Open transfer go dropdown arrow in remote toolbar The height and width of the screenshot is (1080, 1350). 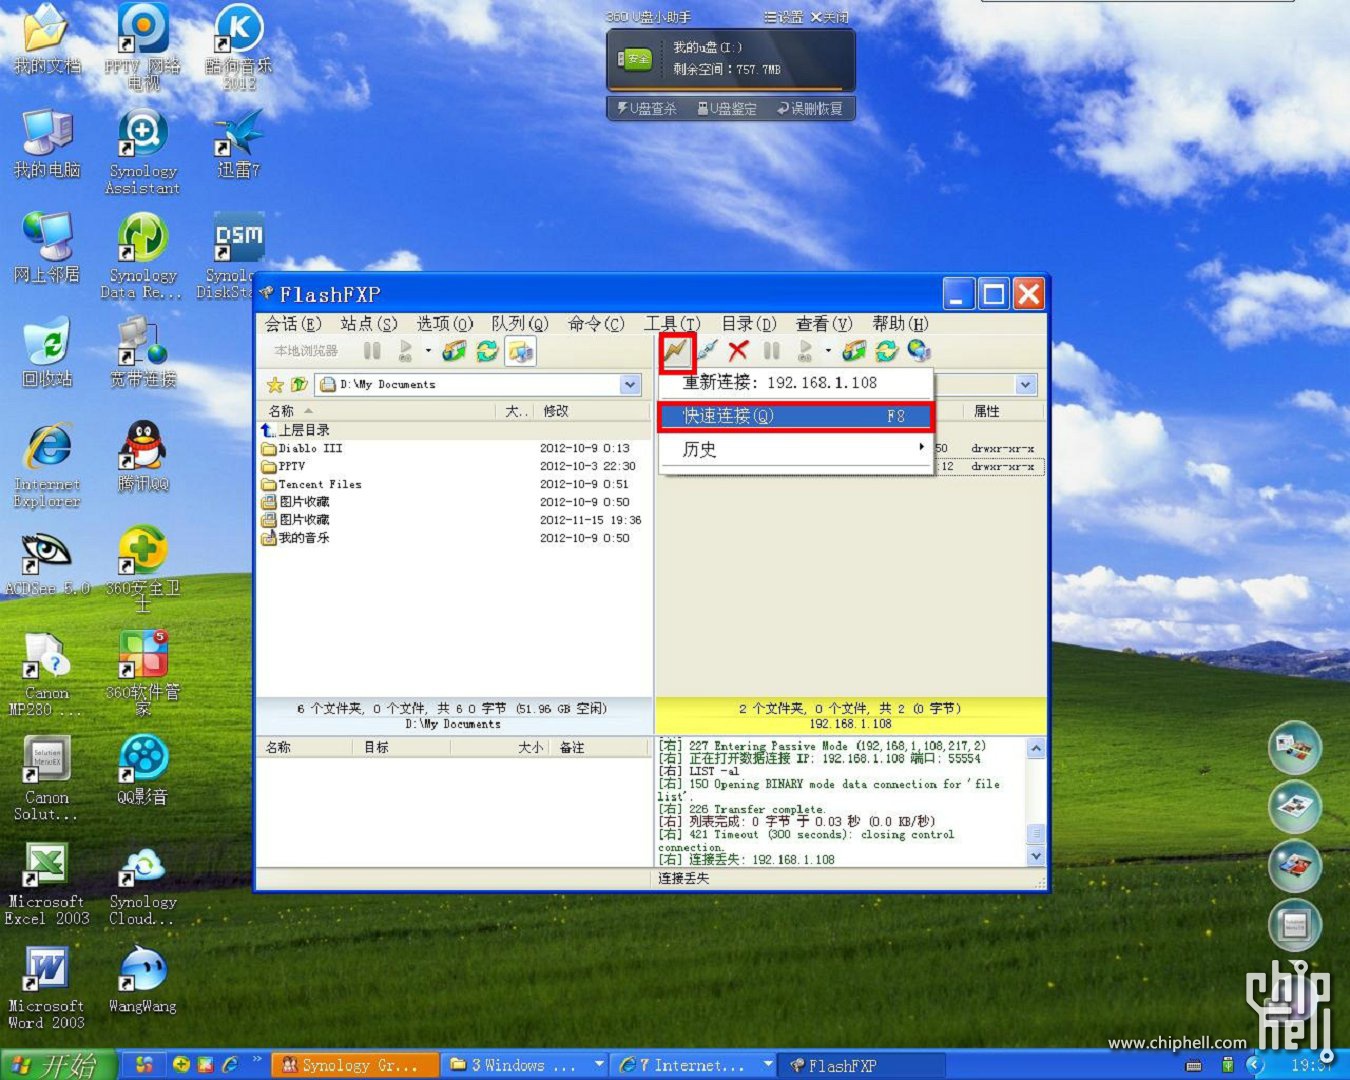[828, 351]
